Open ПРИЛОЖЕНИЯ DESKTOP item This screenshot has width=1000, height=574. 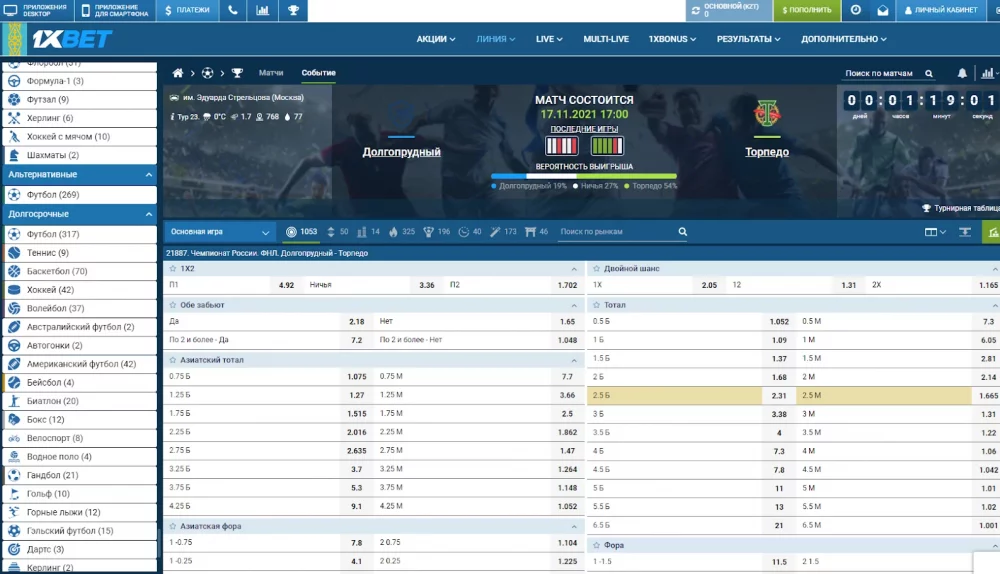(x=38, y=10)
